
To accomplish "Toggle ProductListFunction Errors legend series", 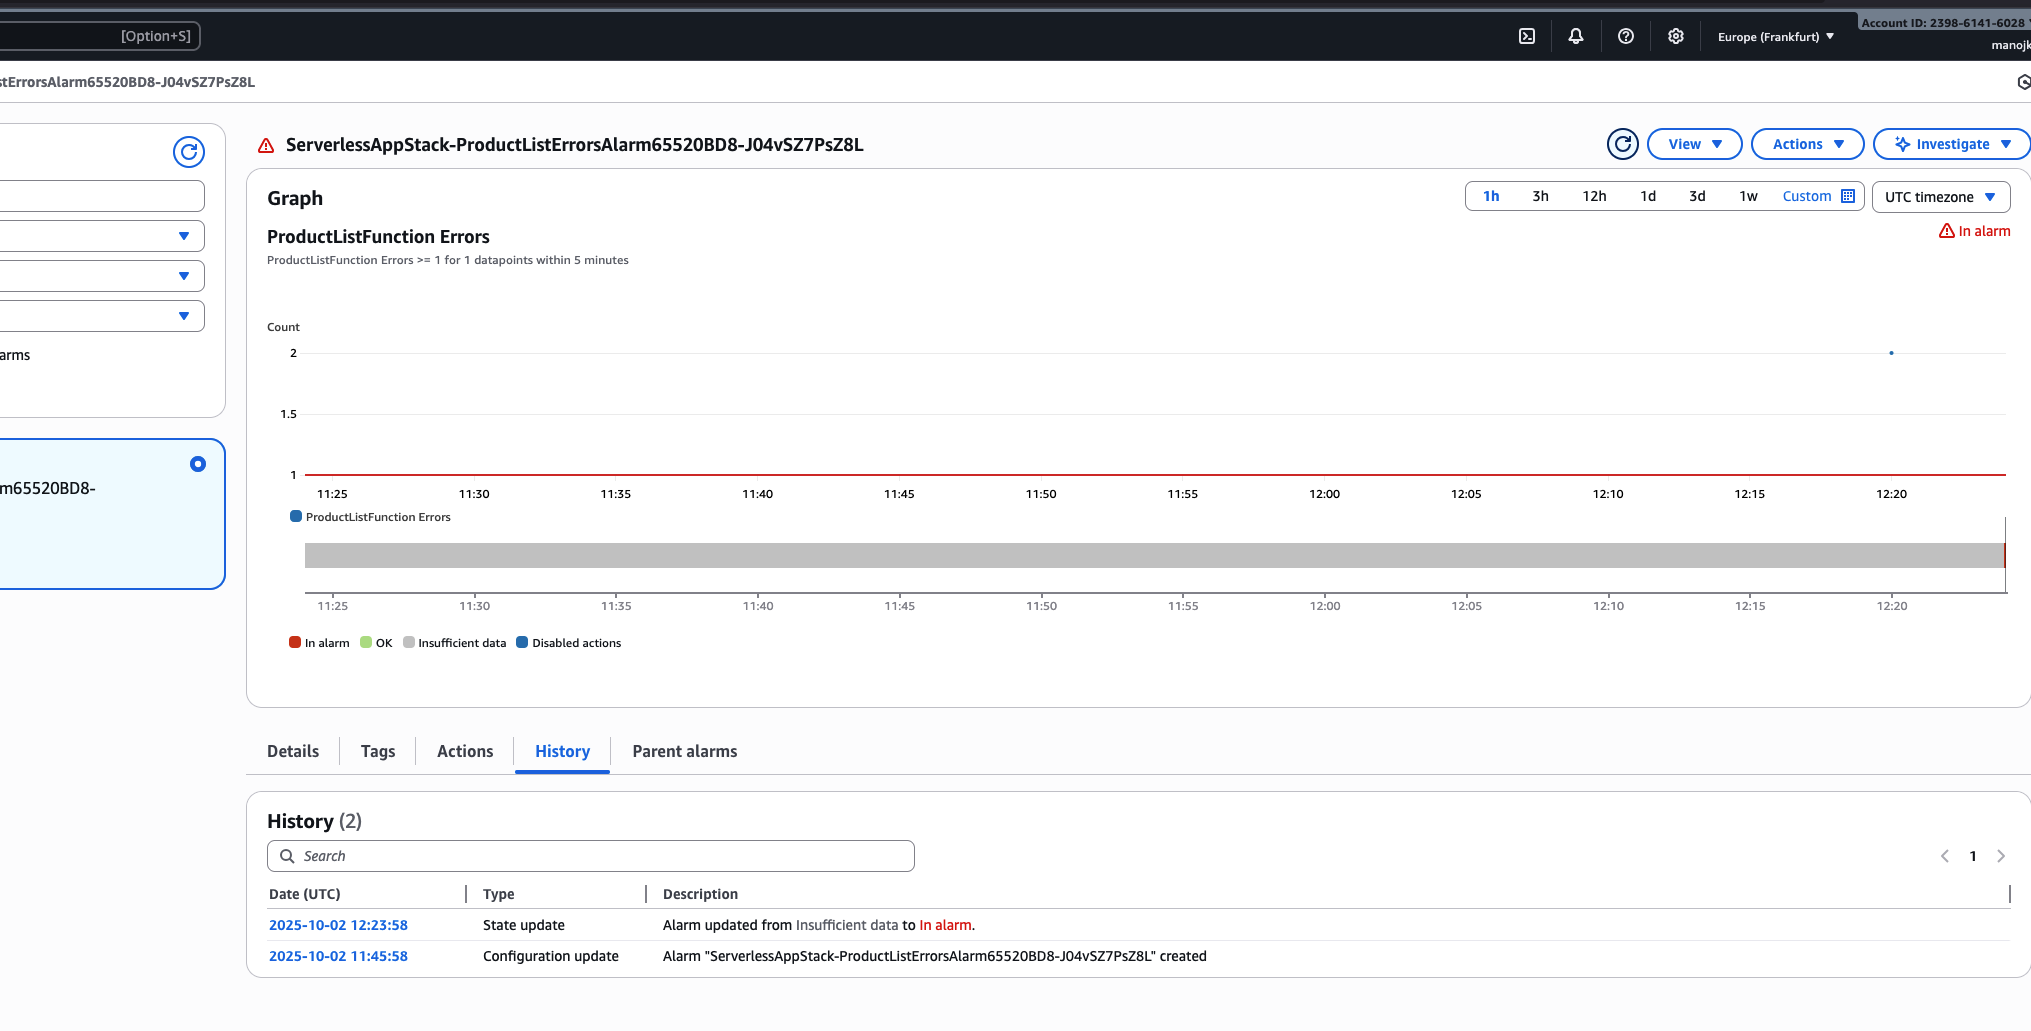I will [370, 517].
